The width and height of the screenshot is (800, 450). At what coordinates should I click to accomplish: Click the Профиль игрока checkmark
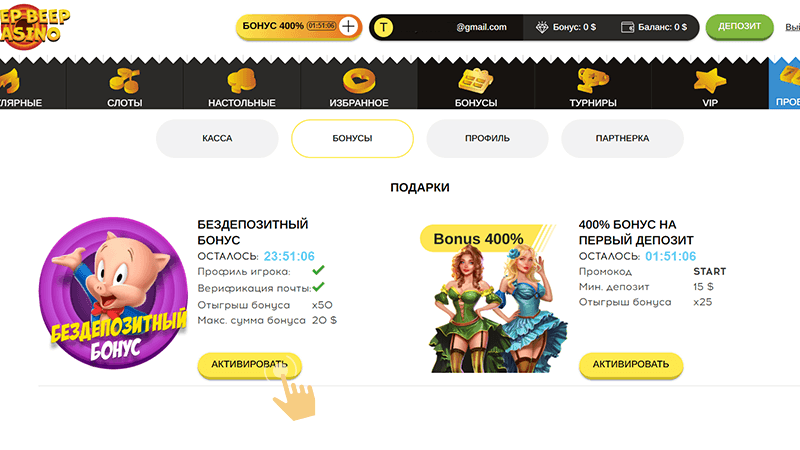pyautogui.click(x=318, y=270)
